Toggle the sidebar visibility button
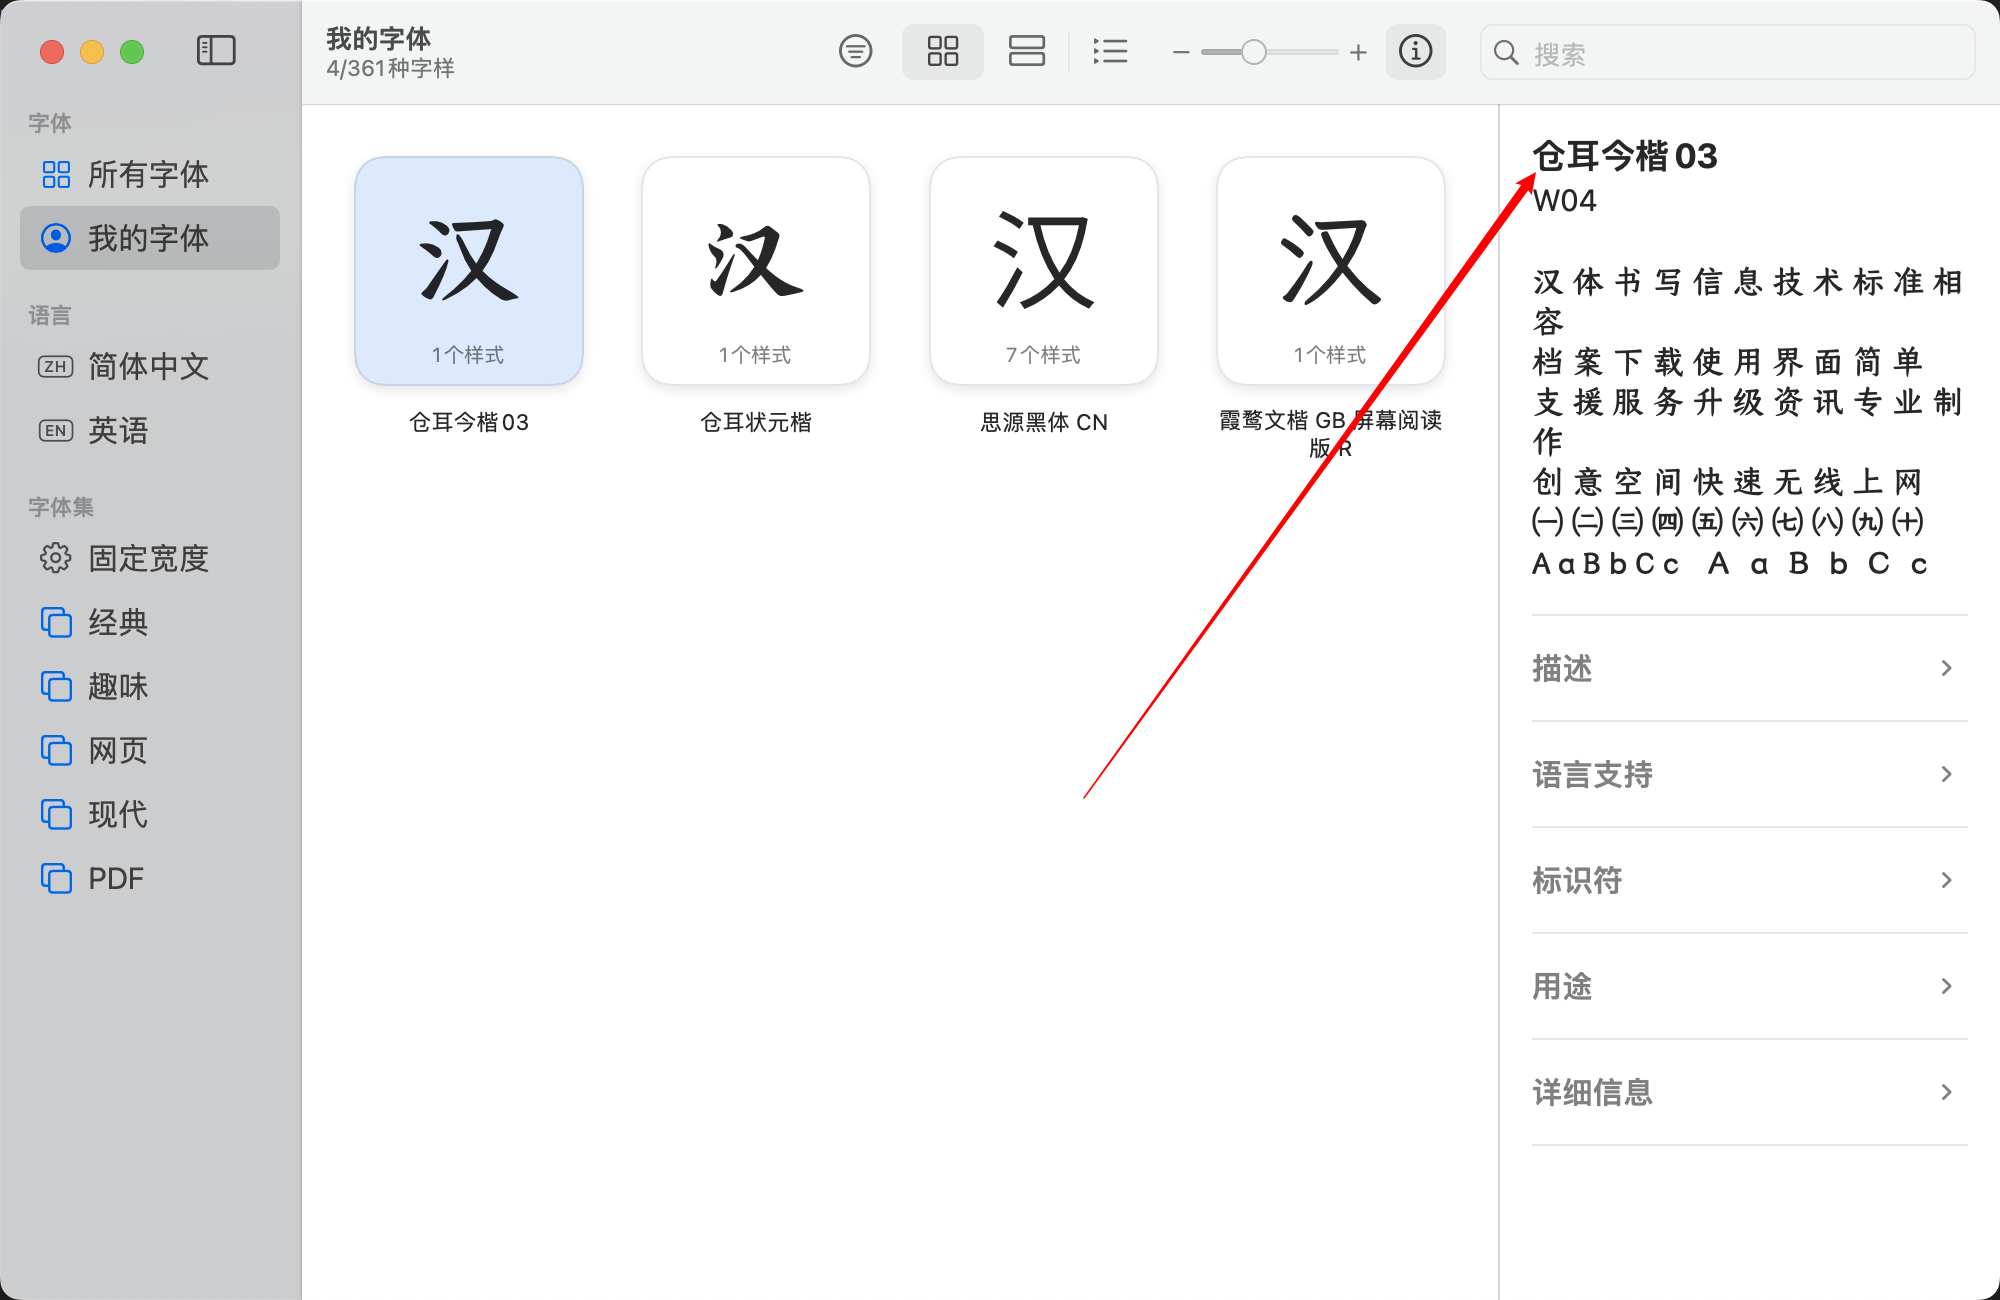The width and height of the screenshot is (2000, 1300). (216, 51)
